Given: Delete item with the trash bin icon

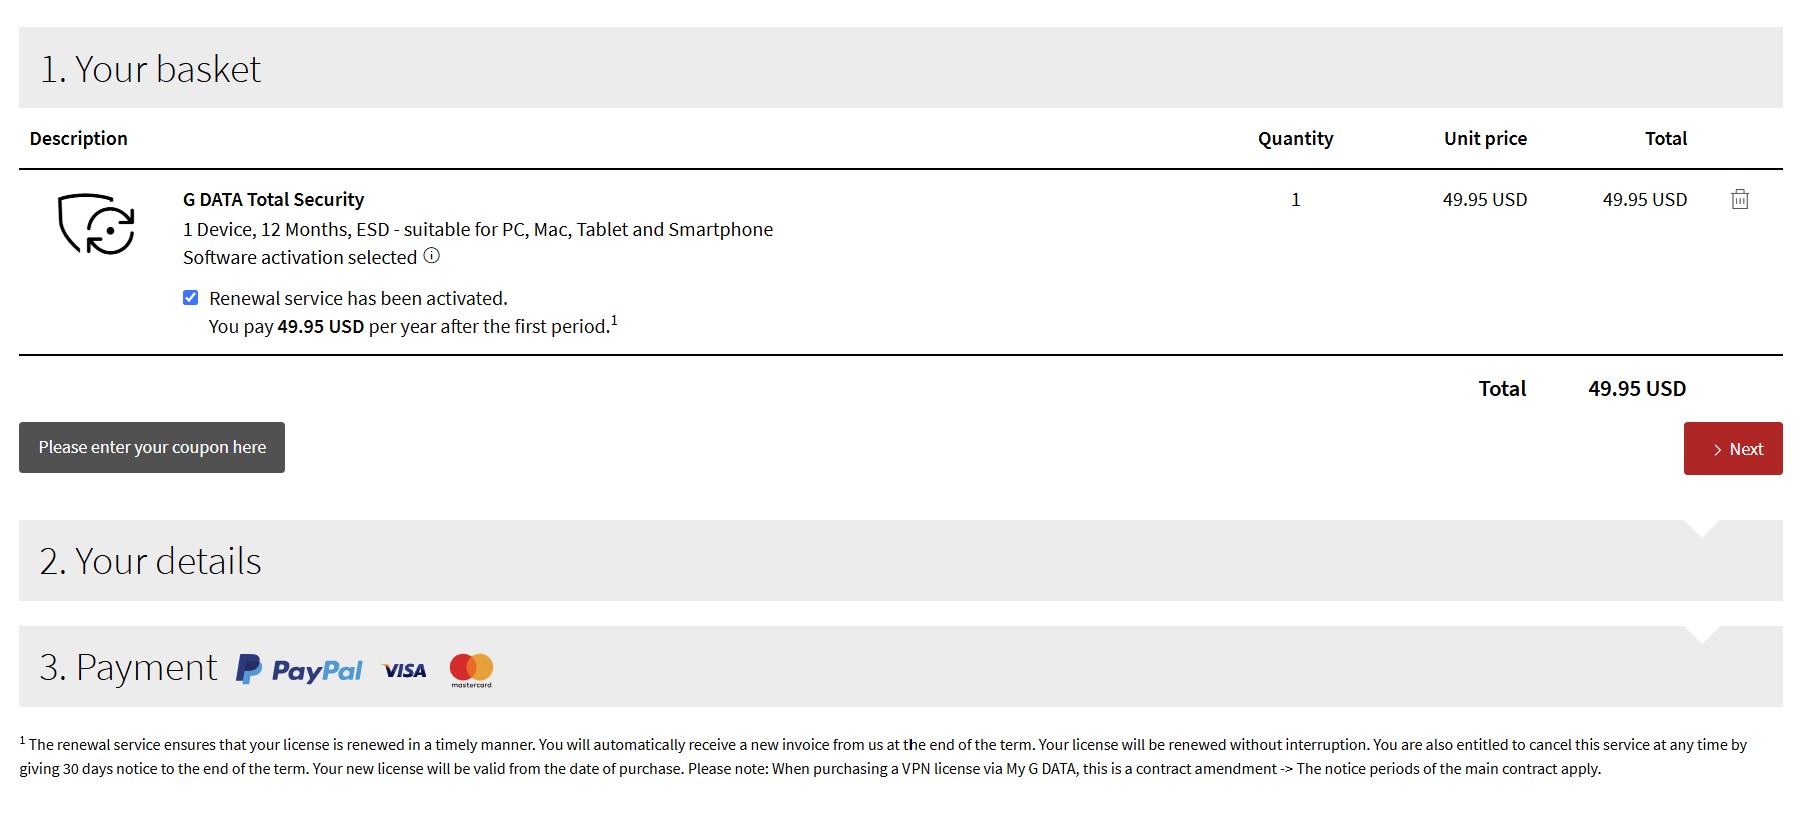Looking at the screenshot, I should (1740, 199).
